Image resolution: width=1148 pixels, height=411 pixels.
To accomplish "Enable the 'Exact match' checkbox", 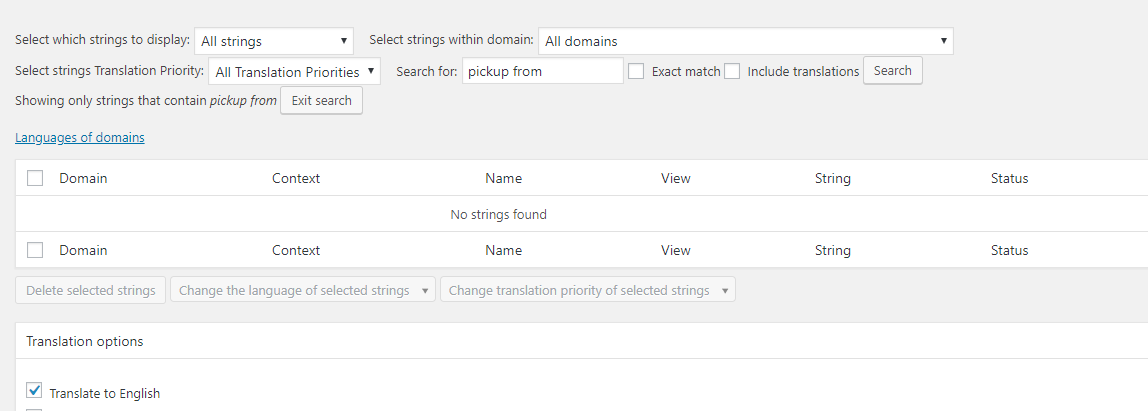I will (636, 71).
